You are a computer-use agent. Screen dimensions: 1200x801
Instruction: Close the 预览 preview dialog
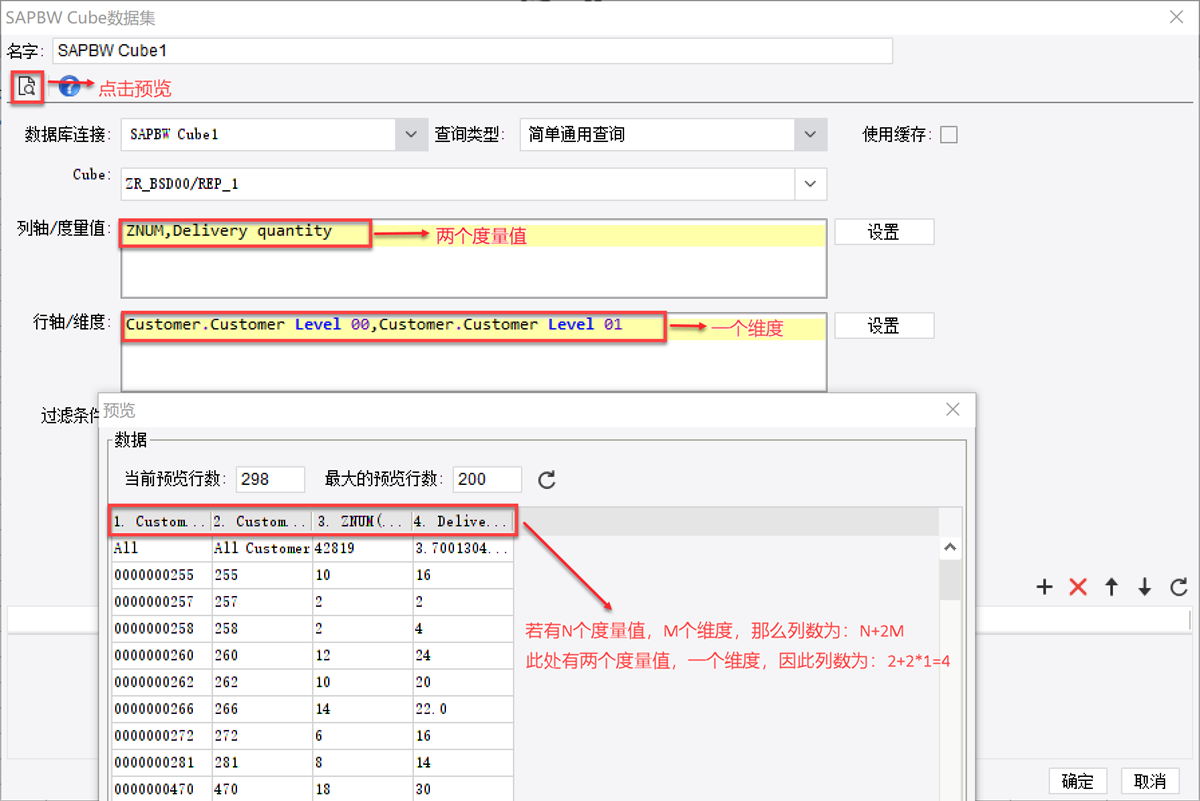pos(953,410)
